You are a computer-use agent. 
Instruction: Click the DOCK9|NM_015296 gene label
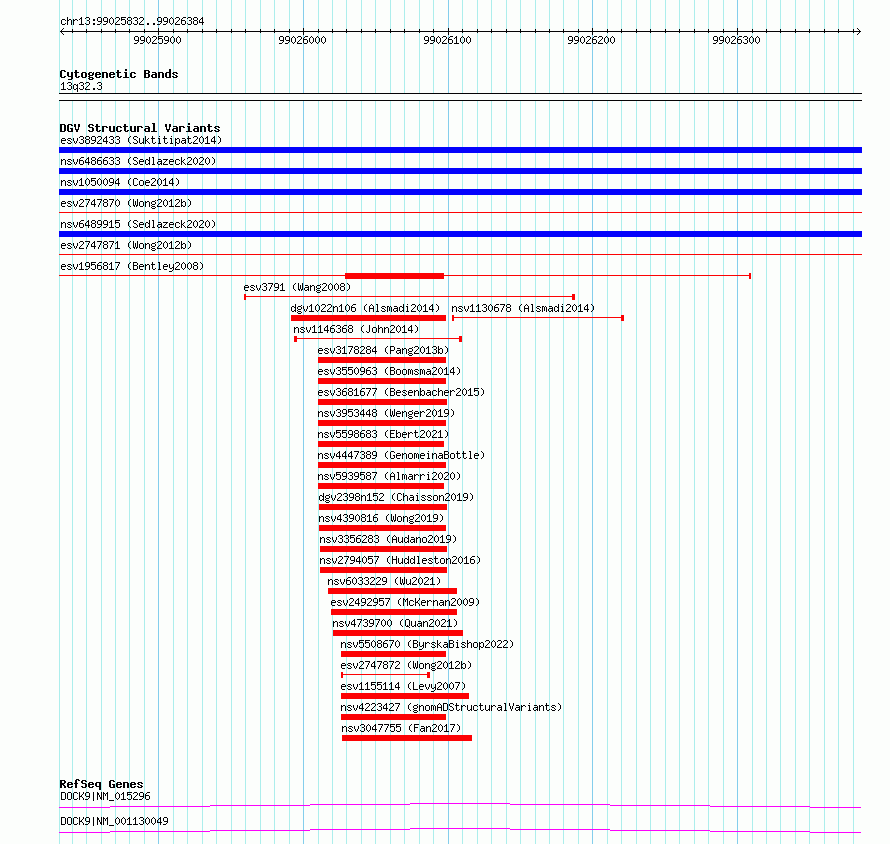[x=105, y=796]
